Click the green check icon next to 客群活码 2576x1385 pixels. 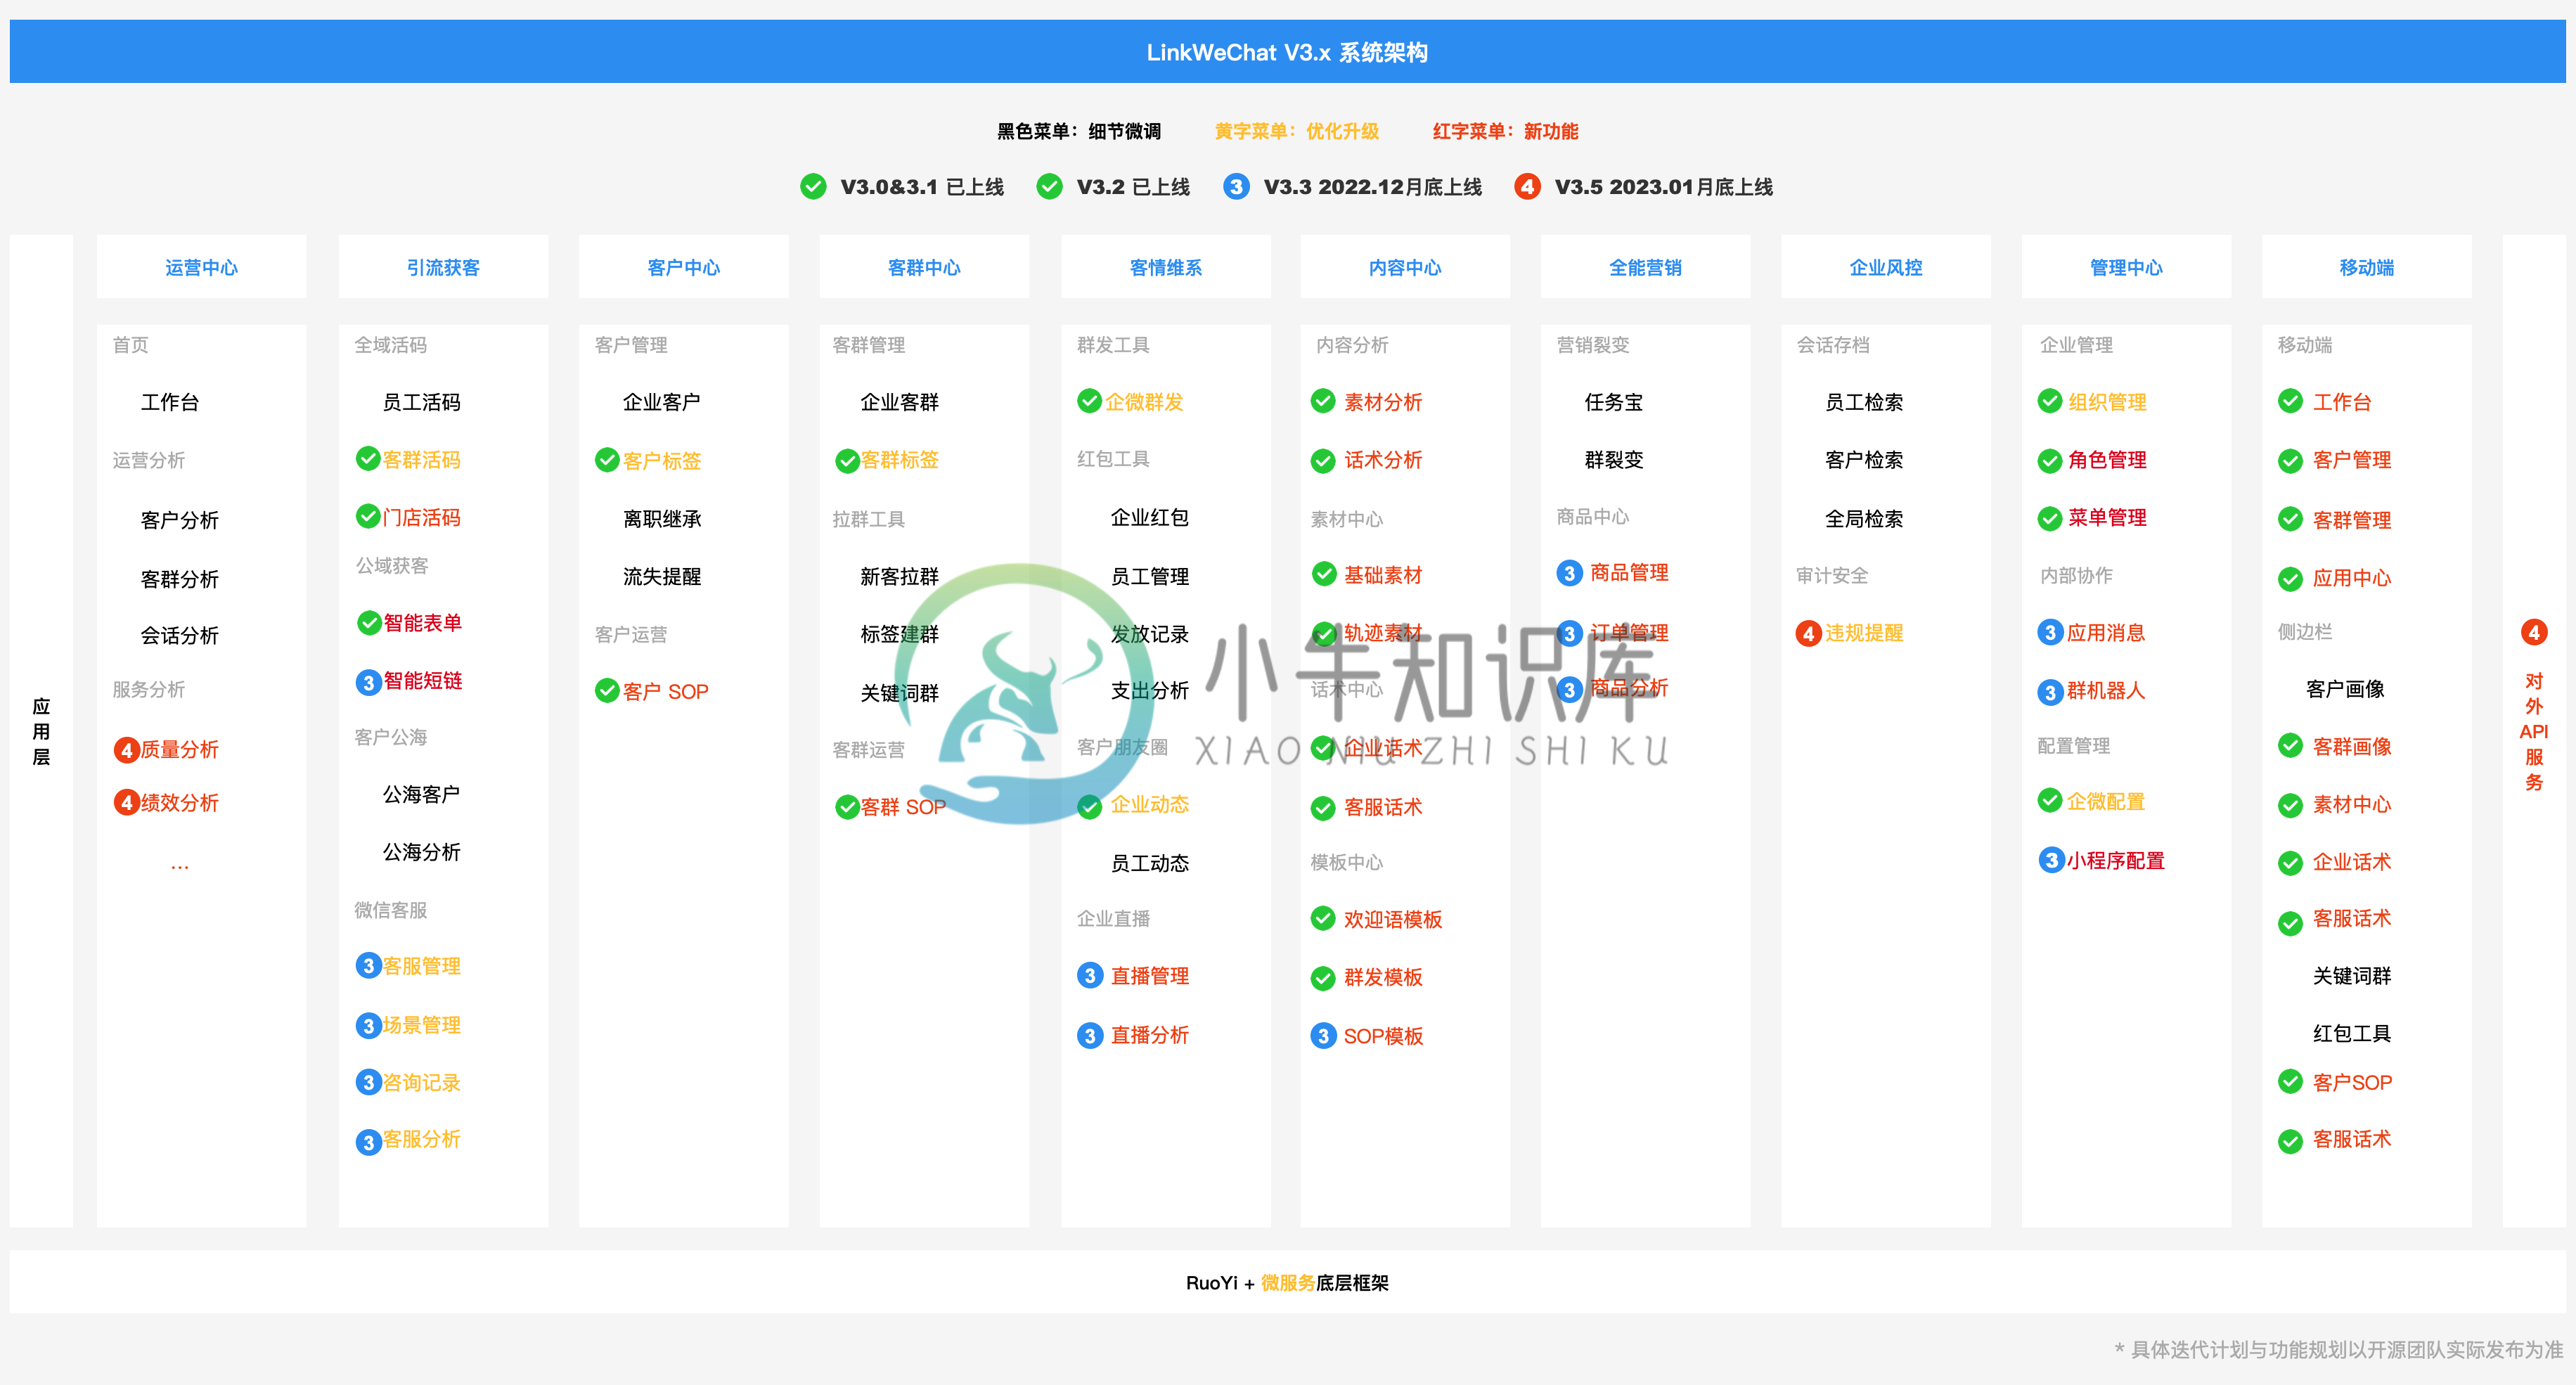pos(368,459)
